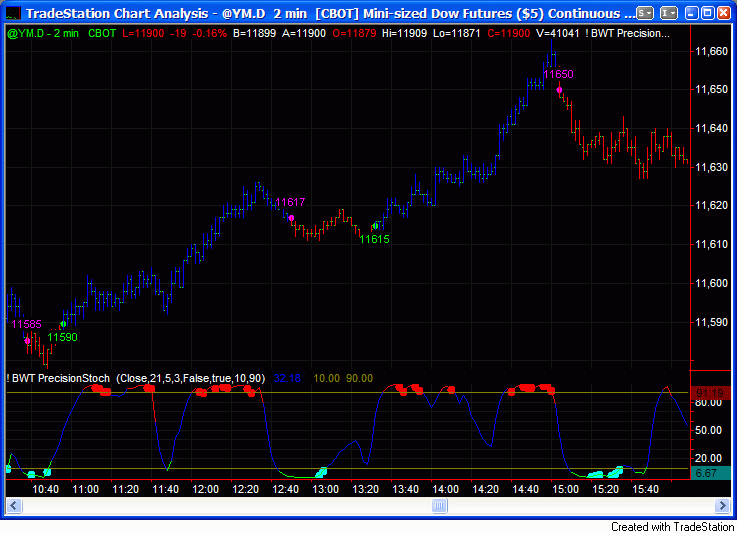Click the 'Lo=11871' low value
The height and width of the screenshot is (533, 737).
point(457,33)
